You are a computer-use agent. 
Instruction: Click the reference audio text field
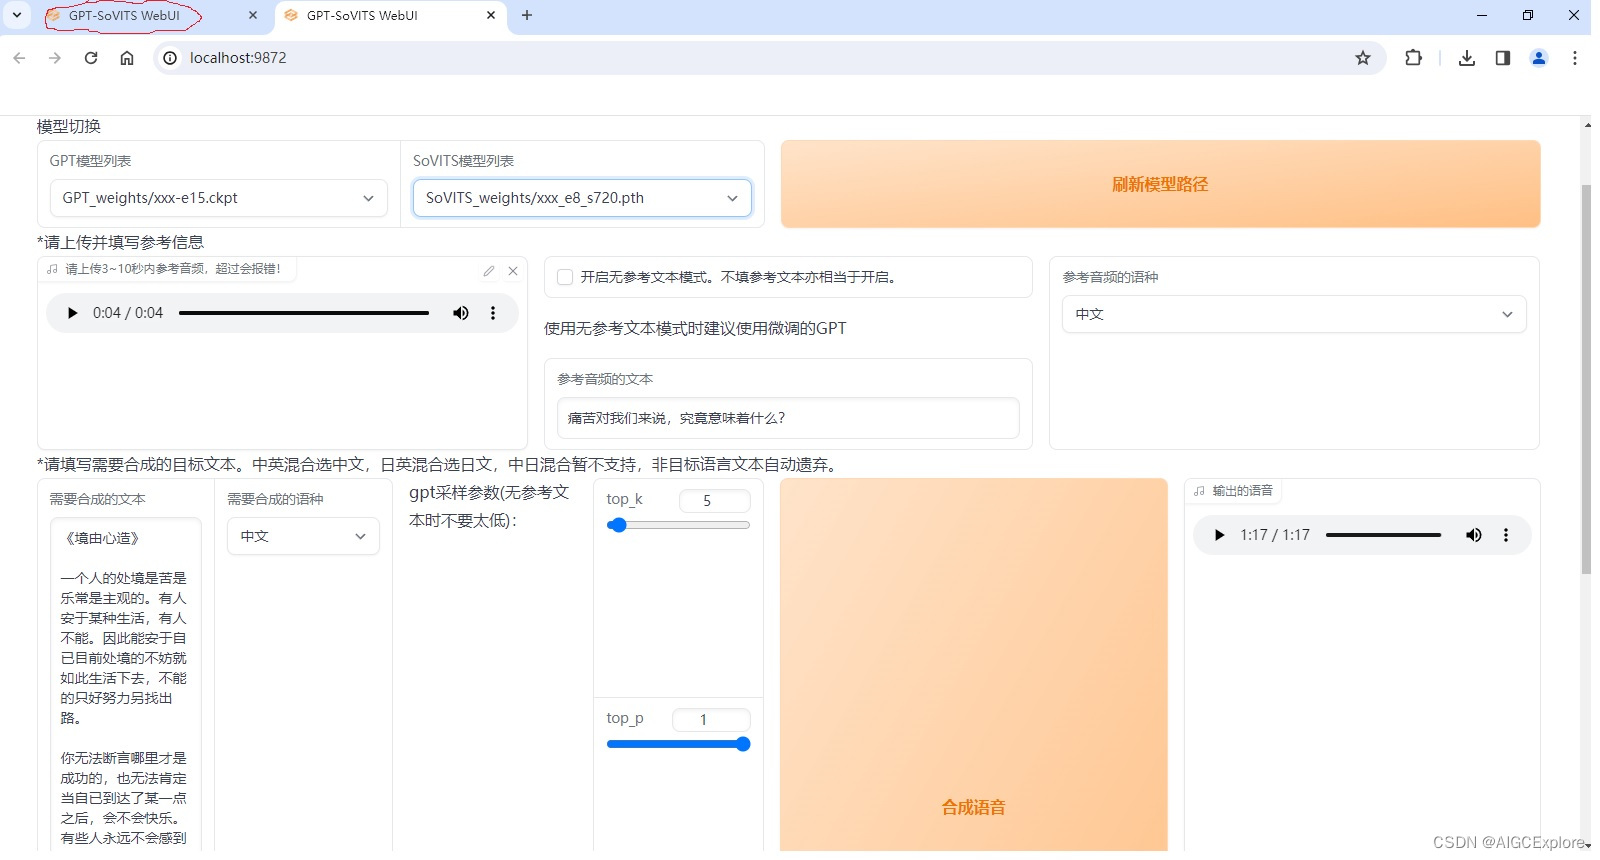click(x=788, y=418)
